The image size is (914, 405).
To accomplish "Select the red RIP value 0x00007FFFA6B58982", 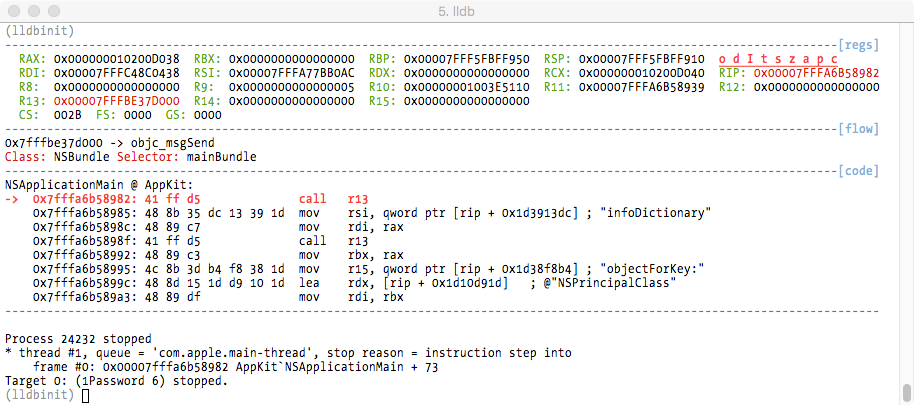I will click(816, 73).
